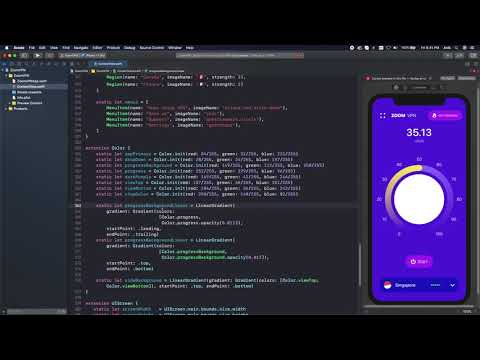Screen dimensions: 480x360
Task: Open the Xcode menu in the menu bar
Action: pos(19,48)
